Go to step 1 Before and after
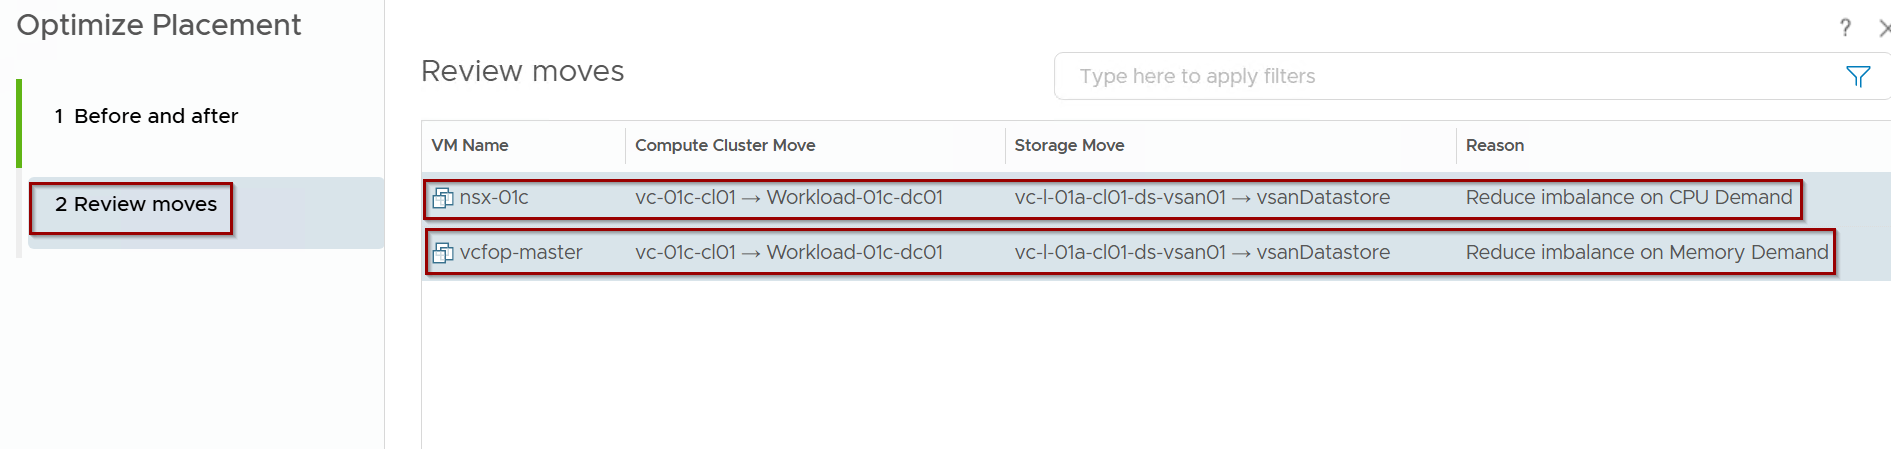The image size is (1891, 449). 146,116
